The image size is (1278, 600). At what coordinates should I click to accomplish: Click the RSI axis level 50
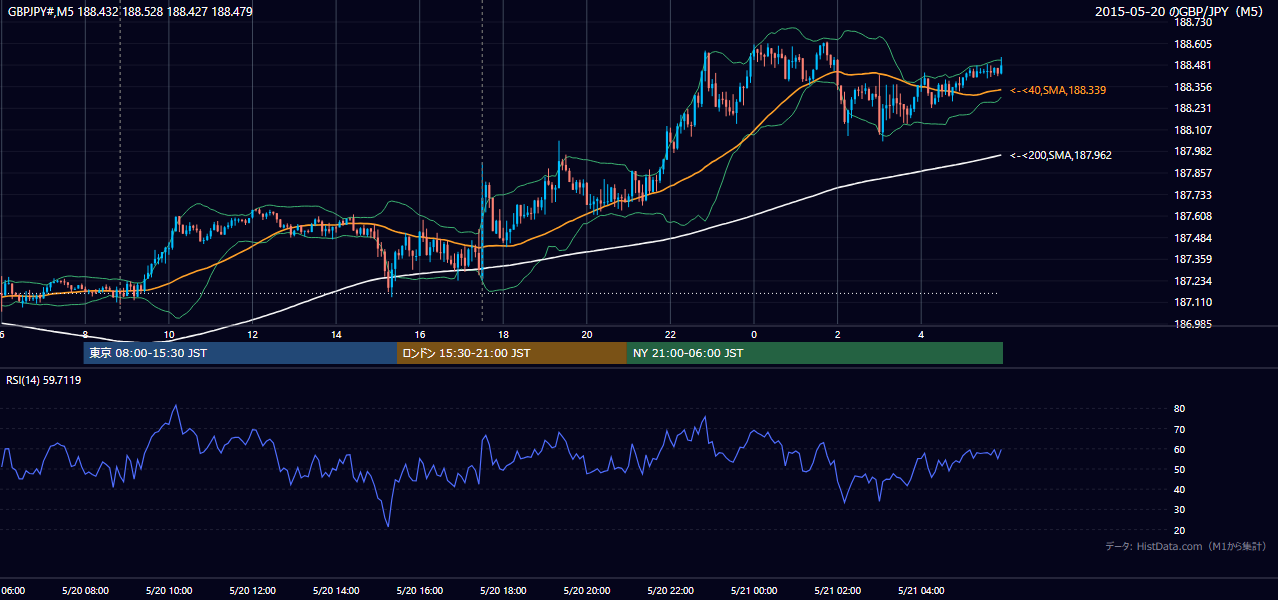tap(1179, 469)
